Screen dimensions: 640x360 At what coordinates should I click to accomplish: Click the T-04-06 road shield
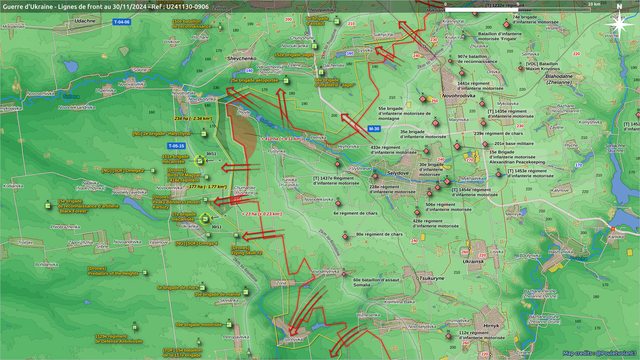click(122, 22)
